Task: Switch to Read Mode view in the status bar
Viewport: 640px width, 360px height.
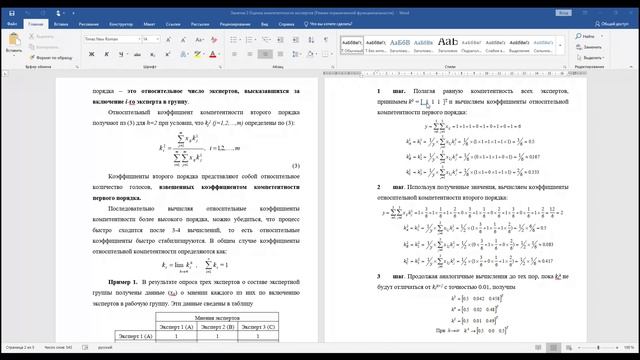Action: tap(538, 347)
